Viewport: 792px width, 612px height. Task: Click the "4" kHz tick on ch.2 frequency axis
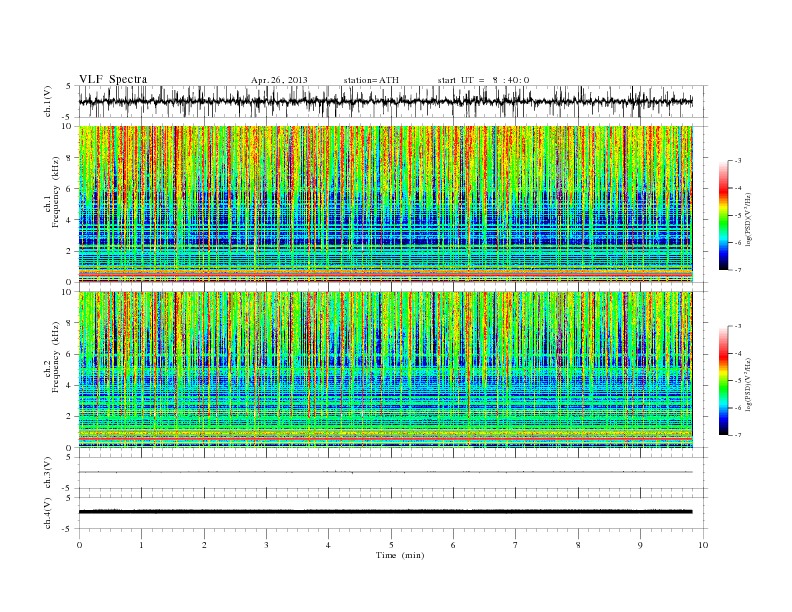tap(70, 386)
